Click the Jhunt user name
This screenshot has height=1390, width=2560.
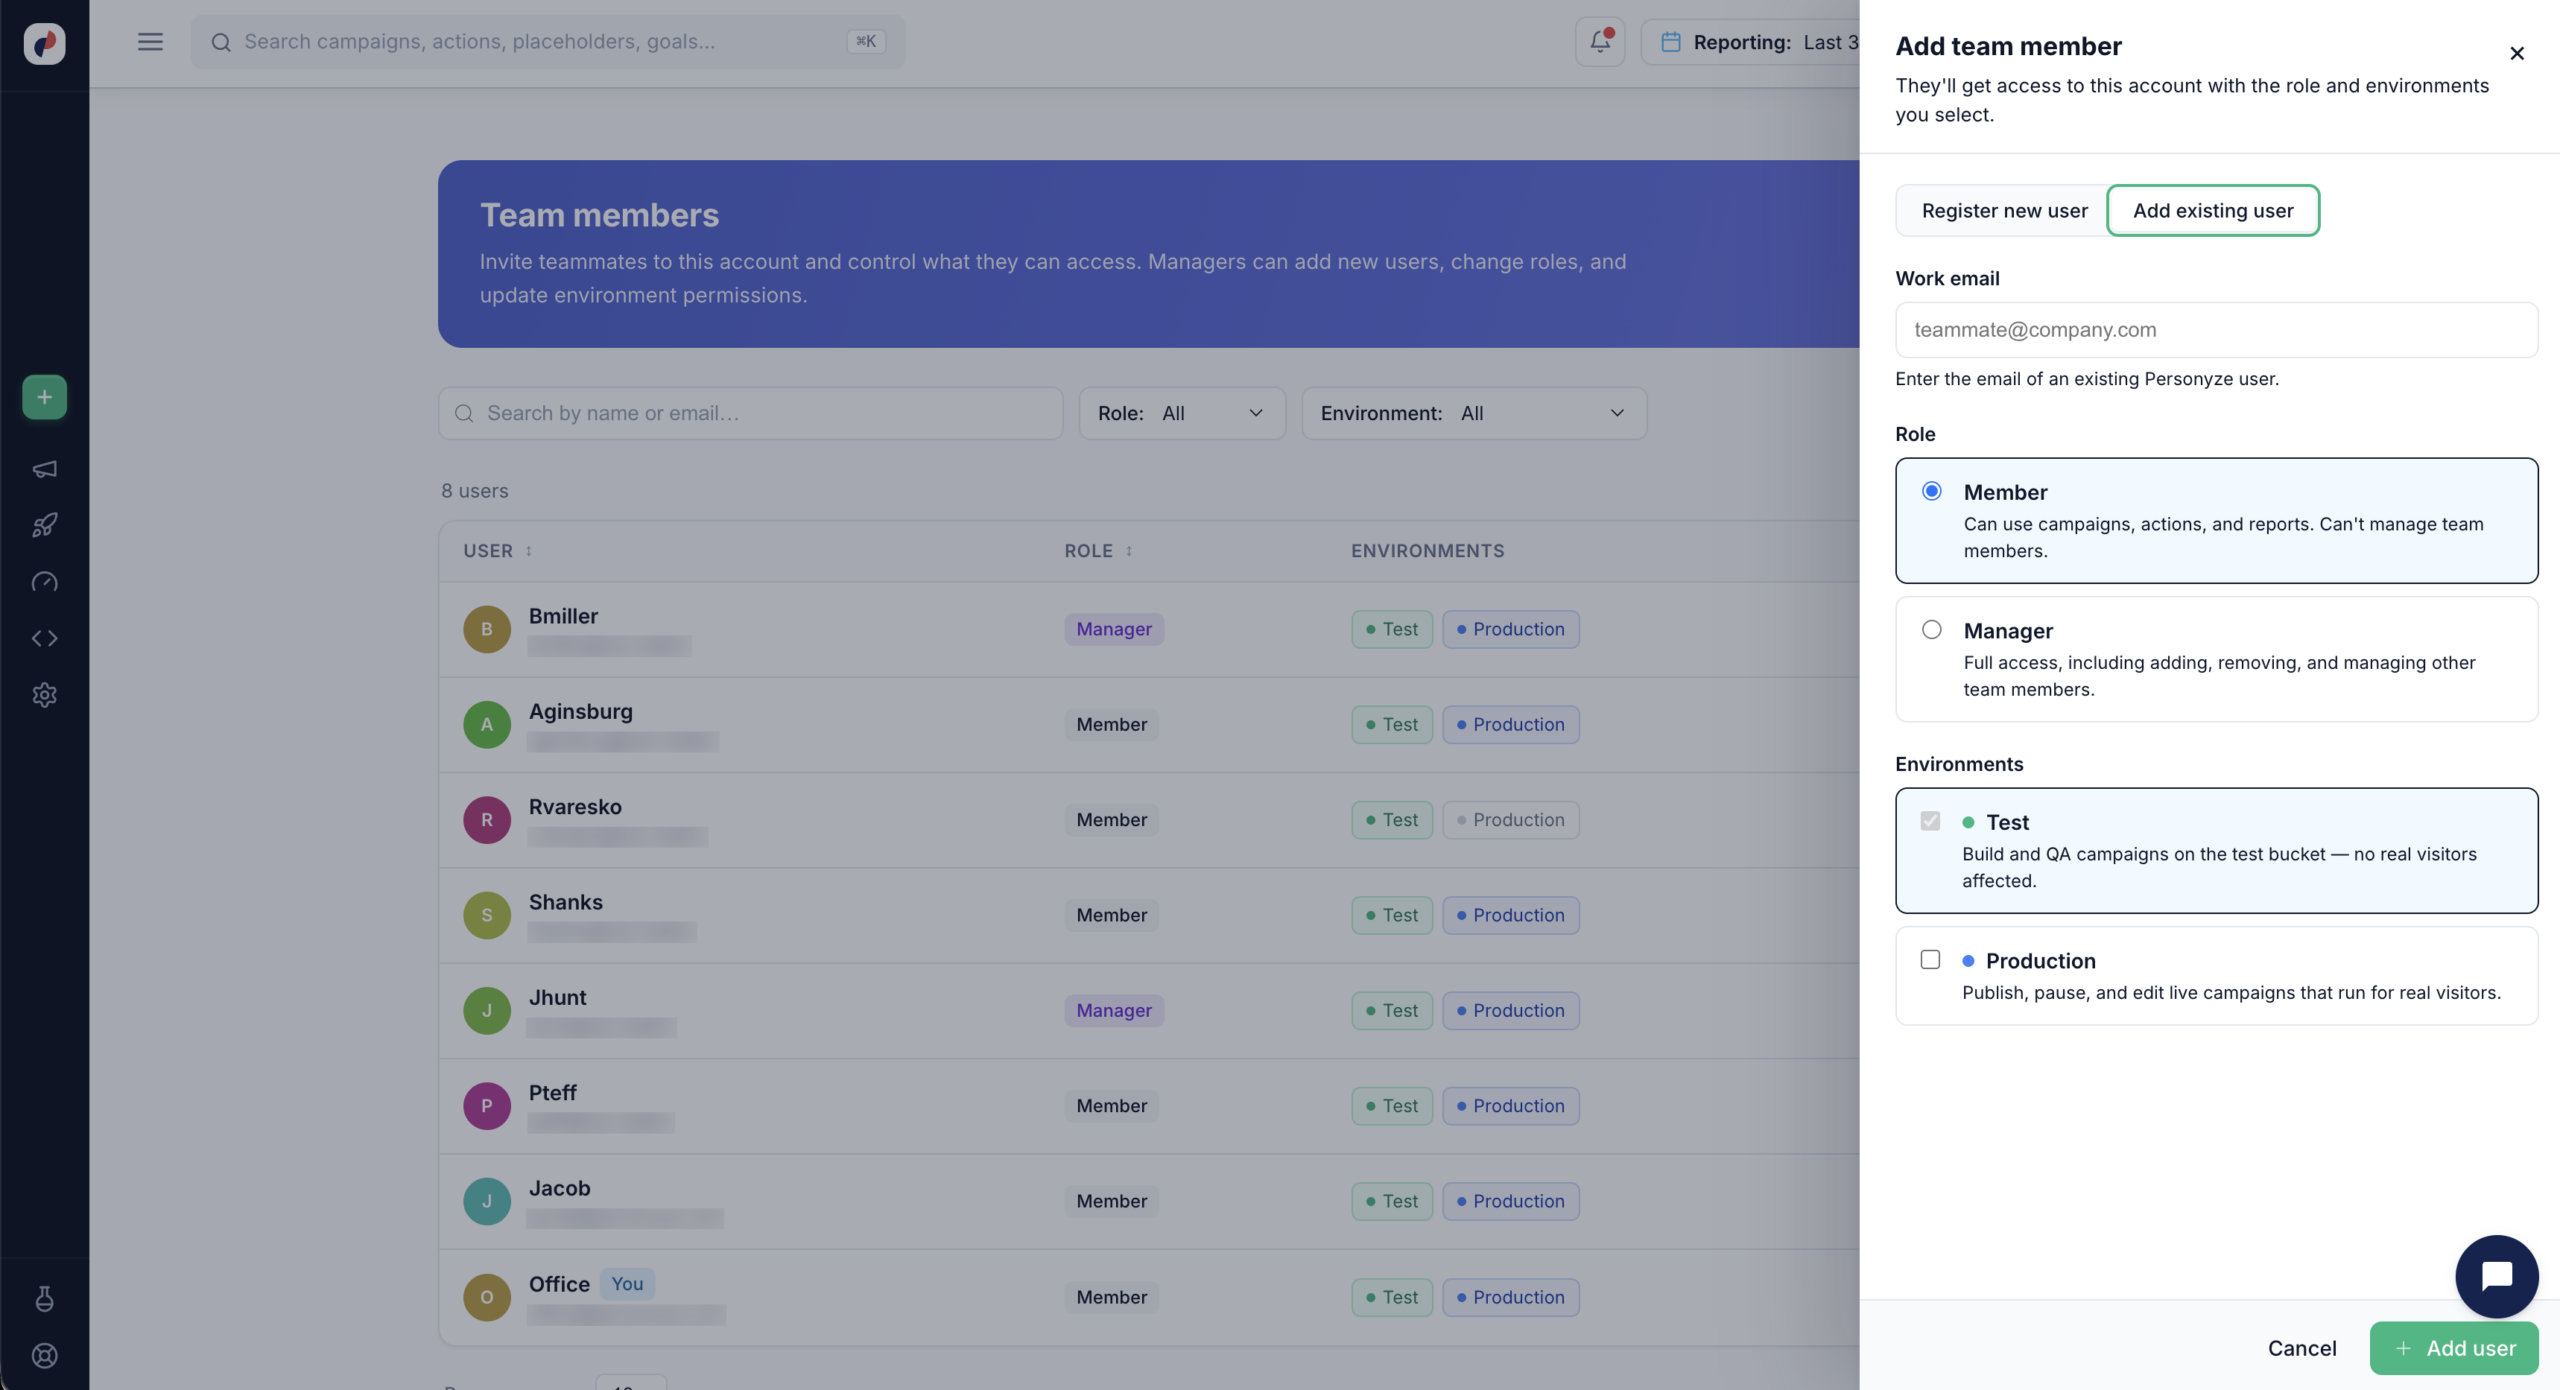coord(557,997)
